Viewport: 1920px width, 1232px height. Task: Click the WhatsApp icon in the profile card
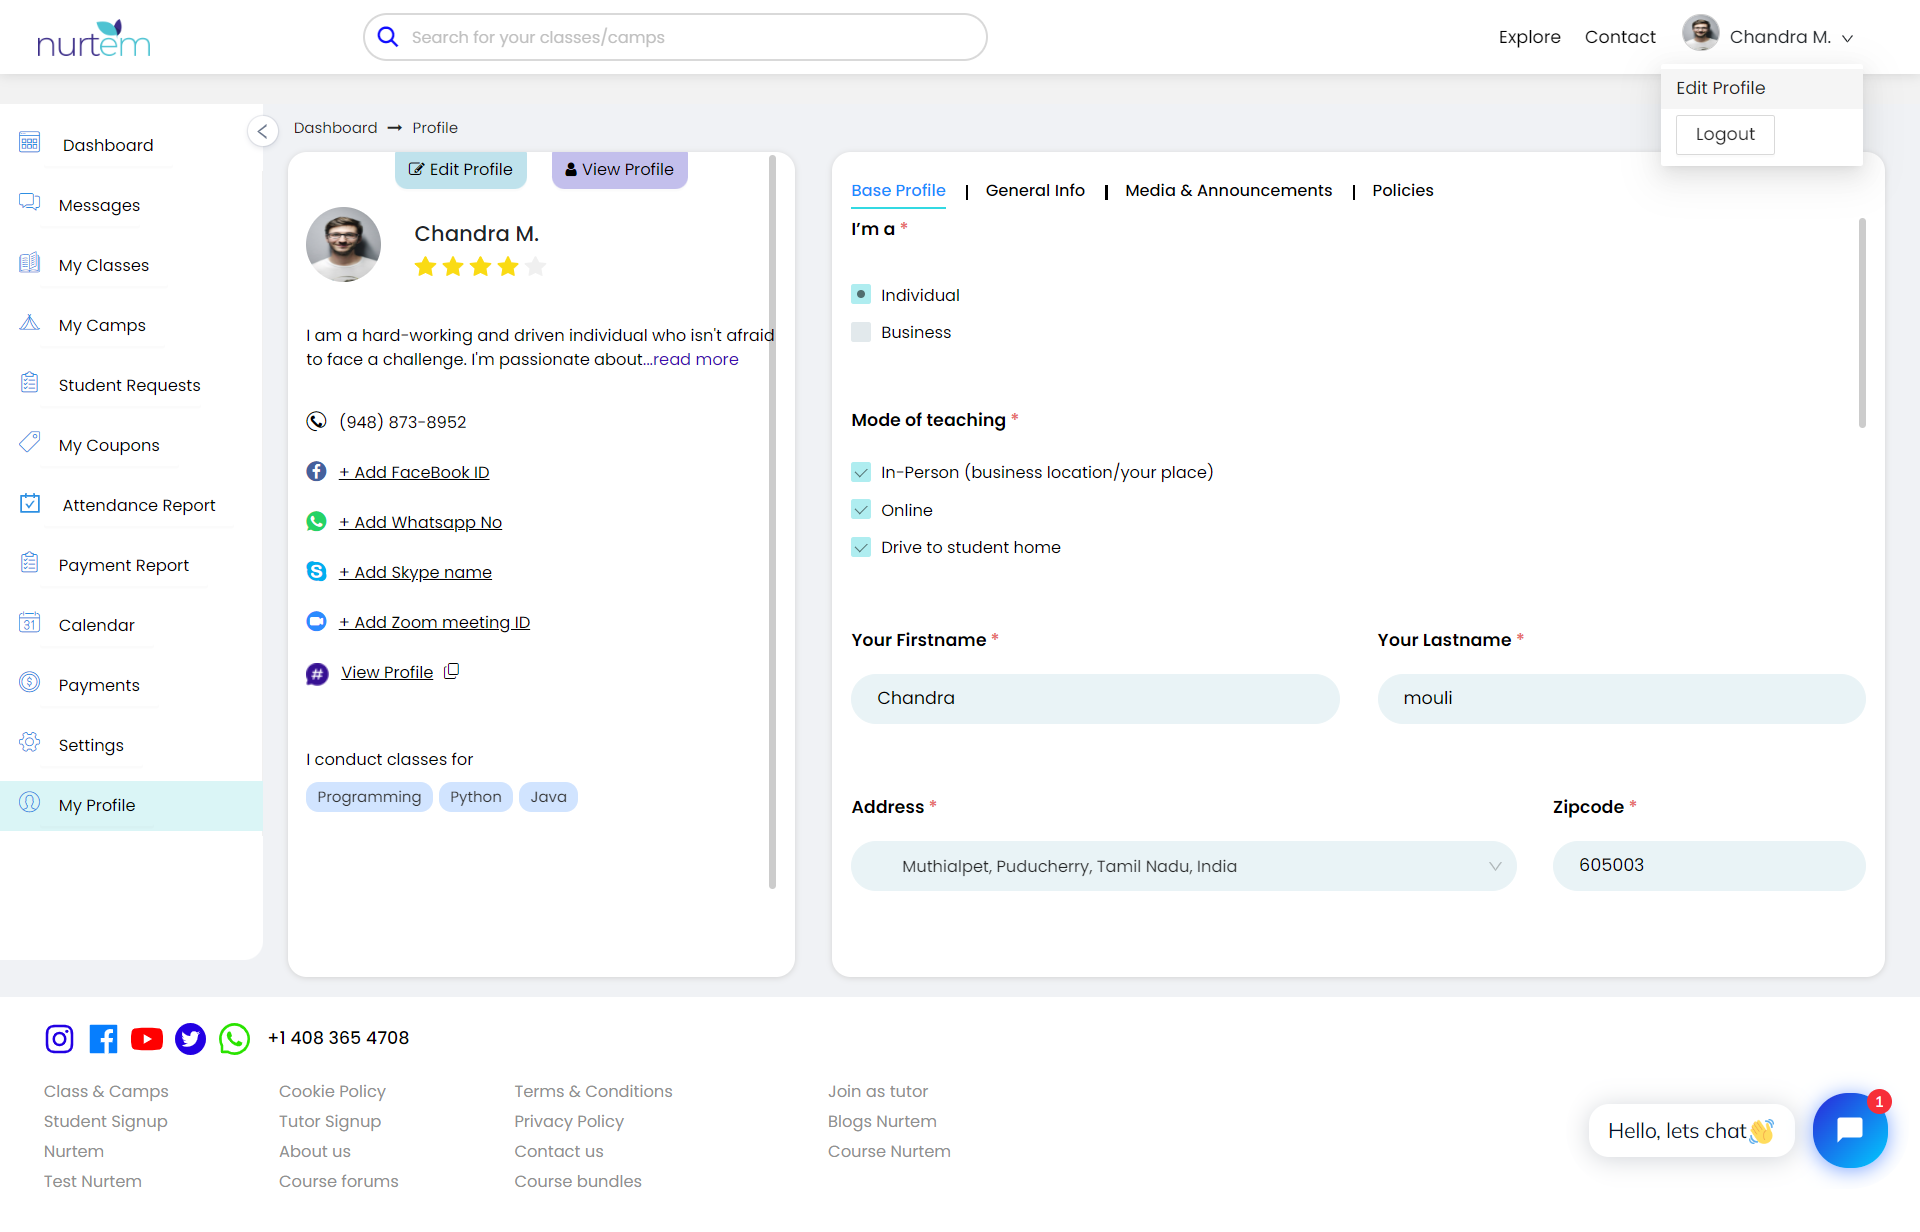click(x=316, y=521)
